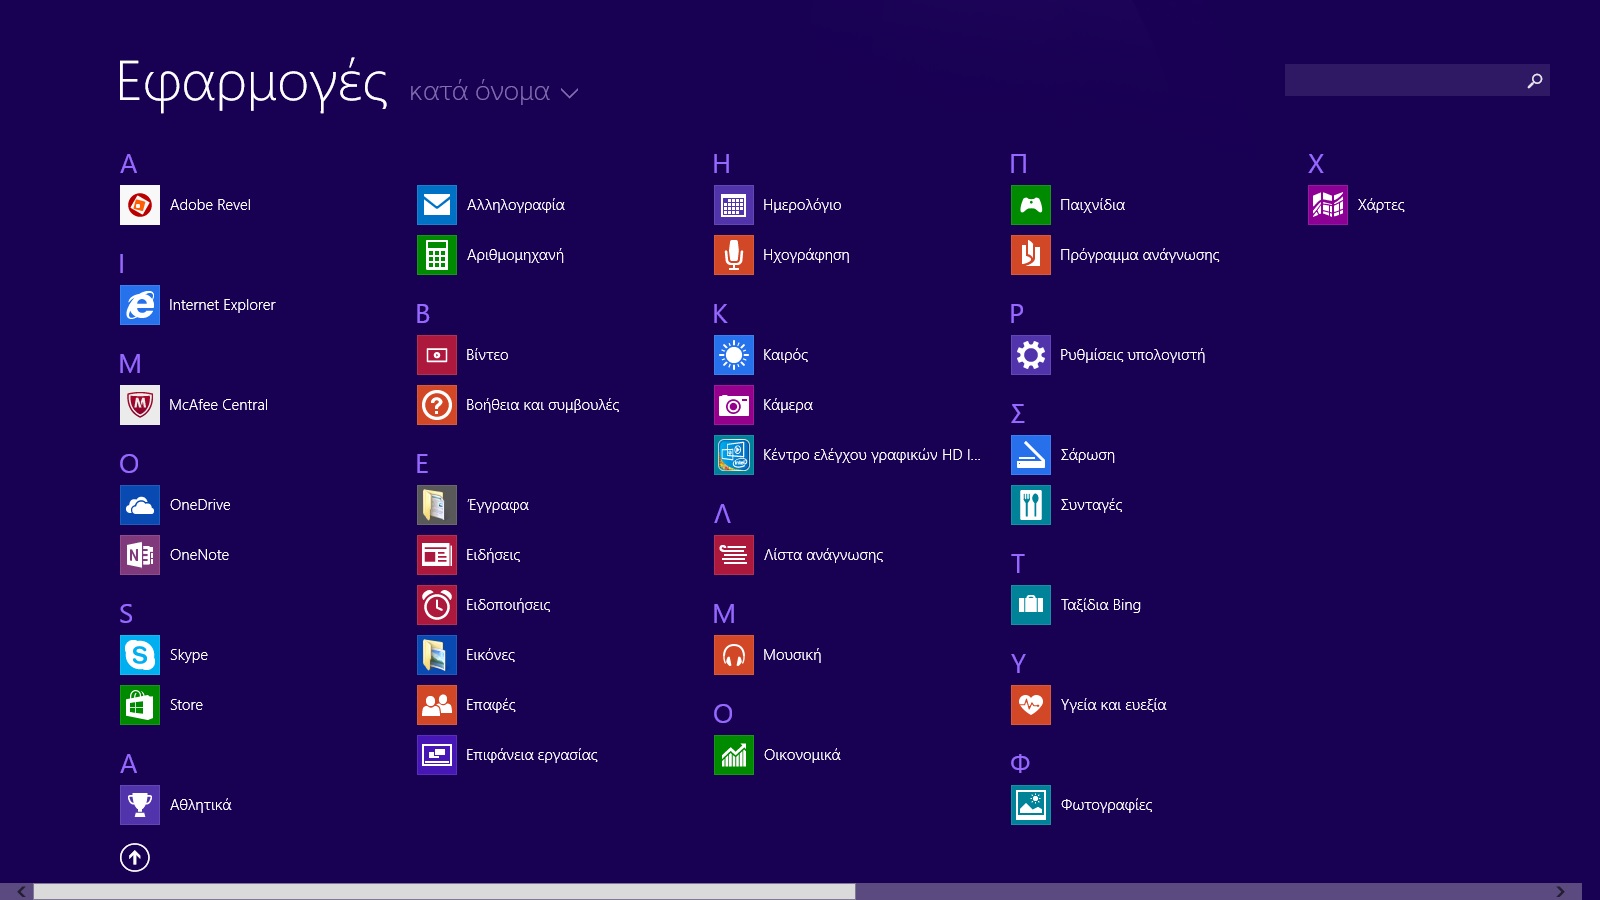Click the 'I' group letter header
The height and width of the screenshot is (900, 1600).
[x=122, y=264]
